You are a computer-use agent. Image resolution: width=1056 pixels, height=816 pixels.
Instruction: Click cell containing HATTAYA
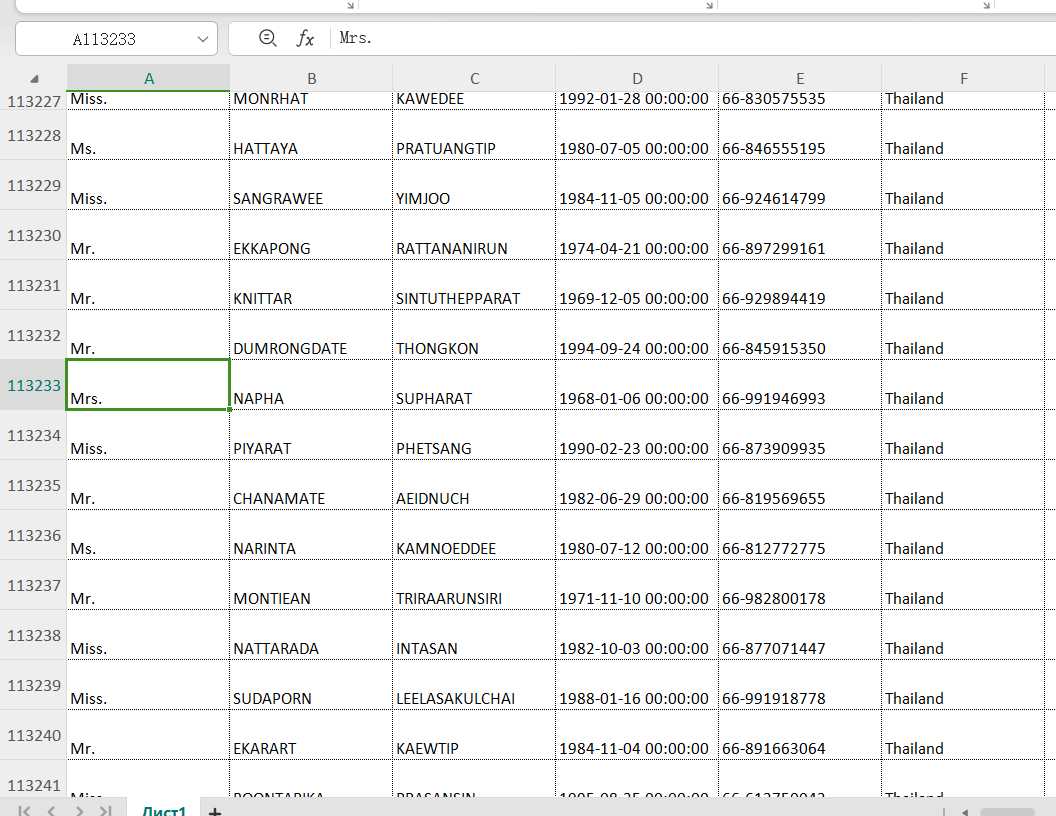(x=311, y=135)
